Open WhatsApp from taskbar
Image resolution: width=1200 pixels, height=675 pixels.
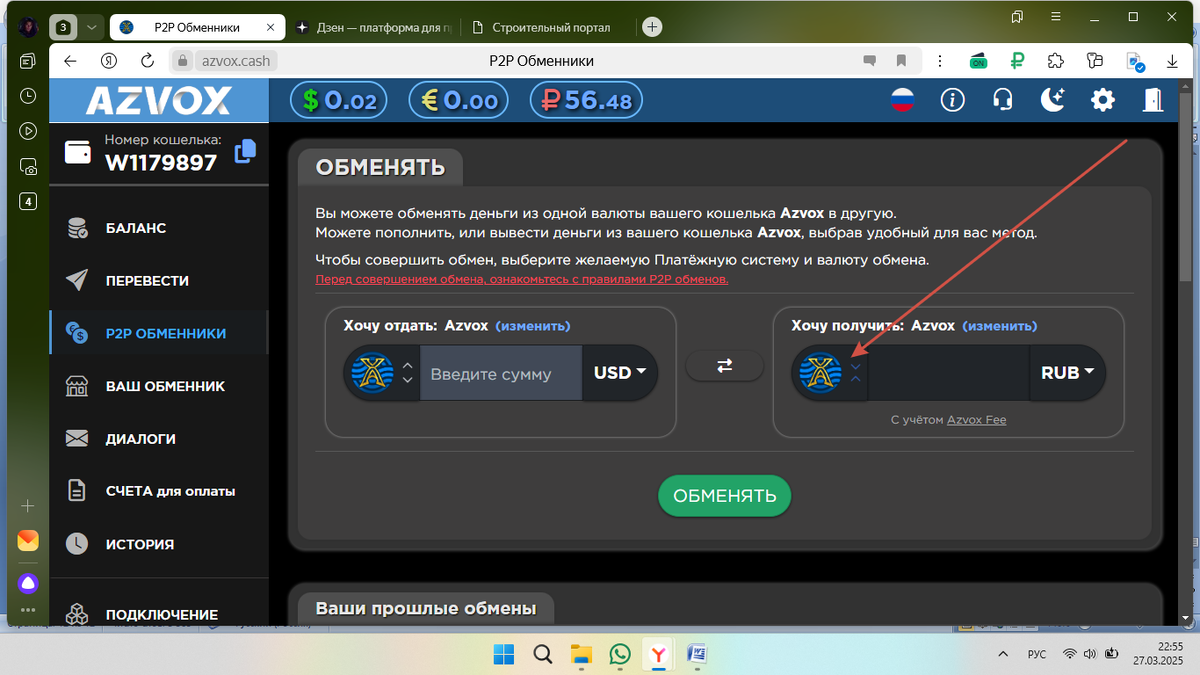tap(620, 654)
